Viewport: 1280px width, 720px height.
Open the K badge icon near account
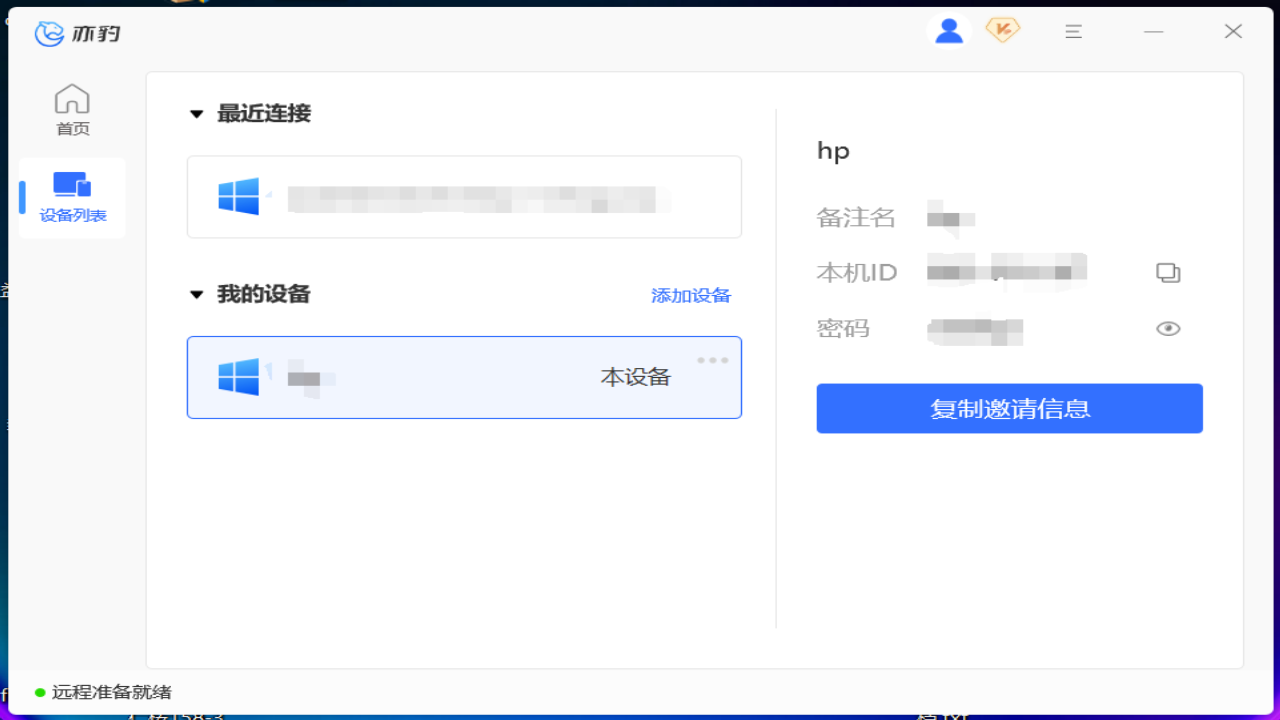[1002, 30]
